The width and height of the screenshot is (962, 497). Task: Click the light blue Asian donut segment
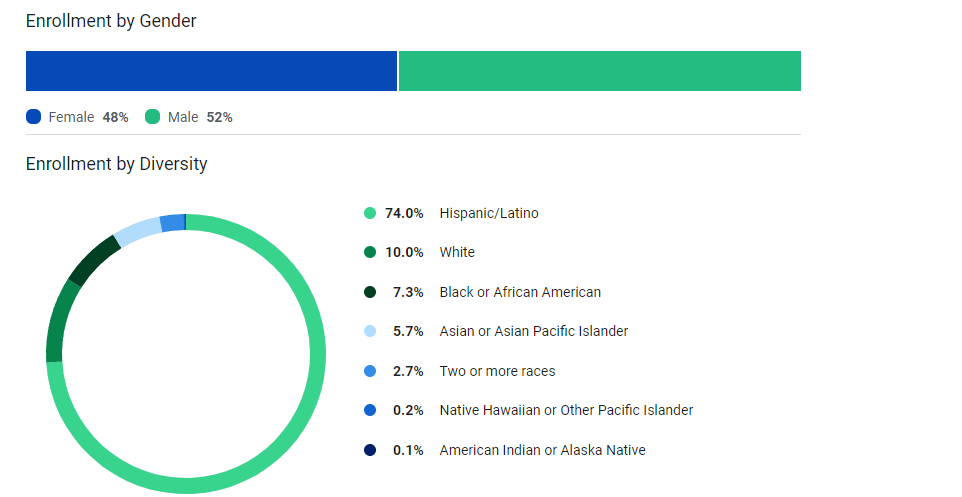coord(137,231)
